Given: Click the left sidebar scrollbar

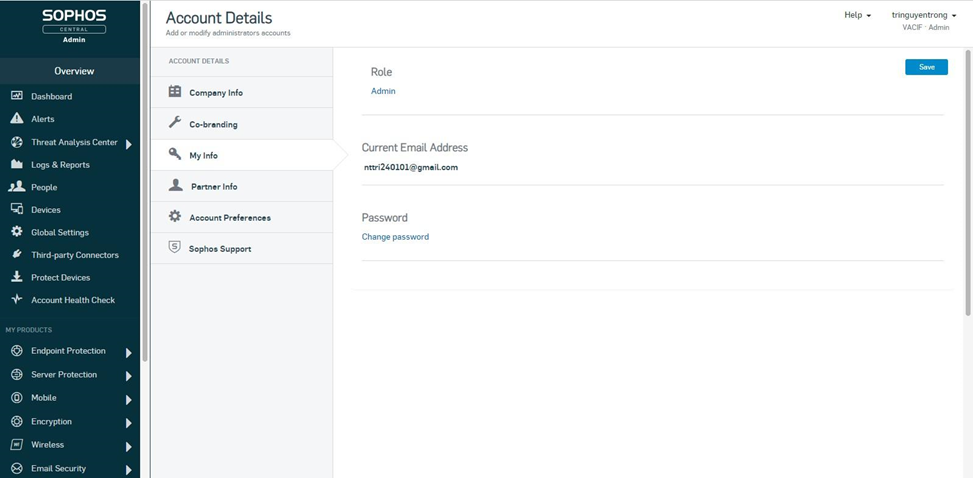Looking at the screenshot, I should click(145, 183).
